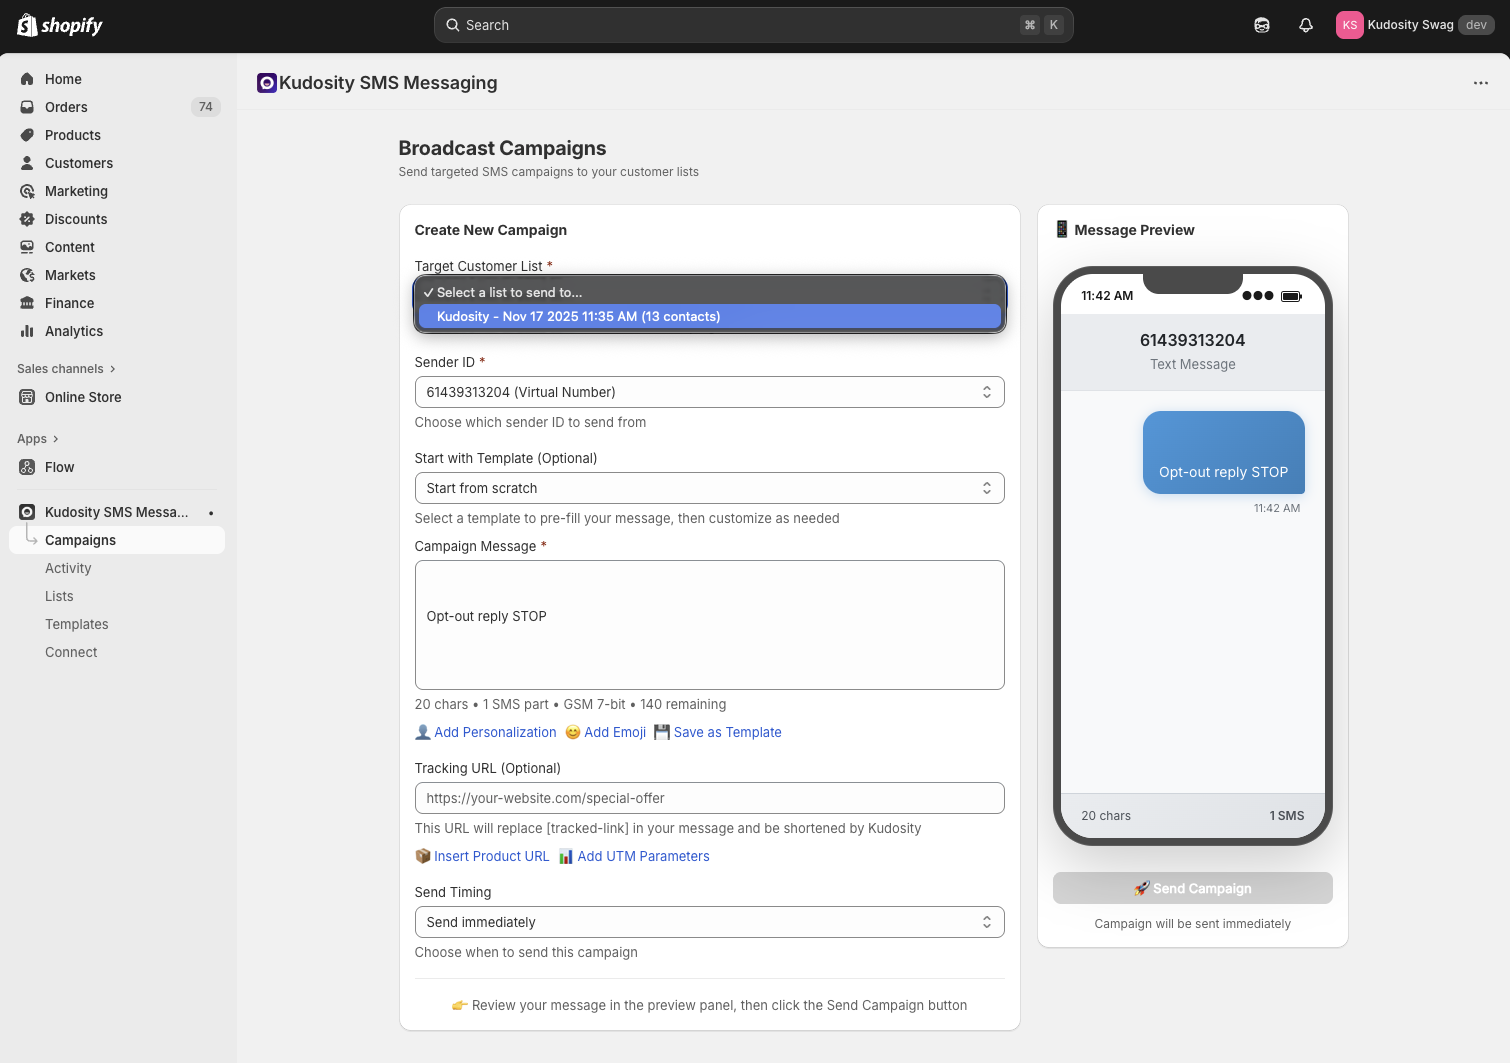
Task: Open the Sender ID dropdown
Action: pos(709,392)
